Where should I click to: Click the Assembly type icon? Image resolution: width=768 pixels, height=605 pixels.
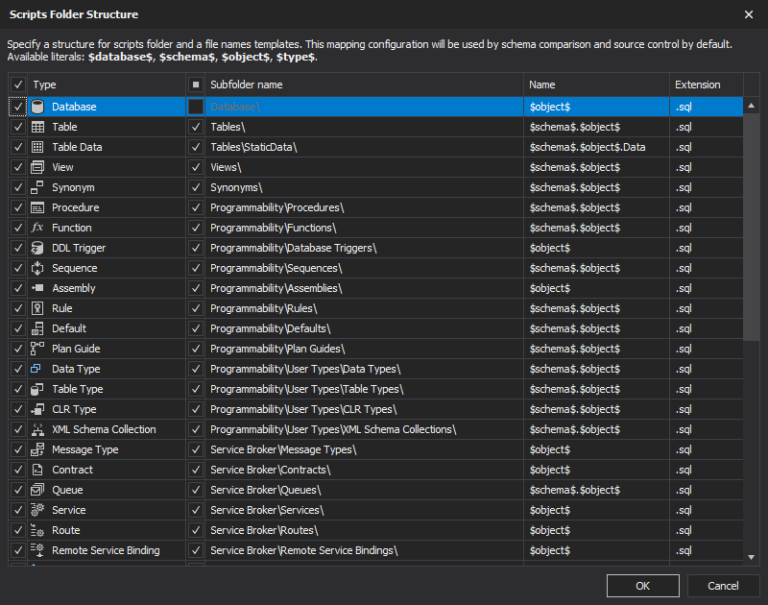[x=38, y=288]
